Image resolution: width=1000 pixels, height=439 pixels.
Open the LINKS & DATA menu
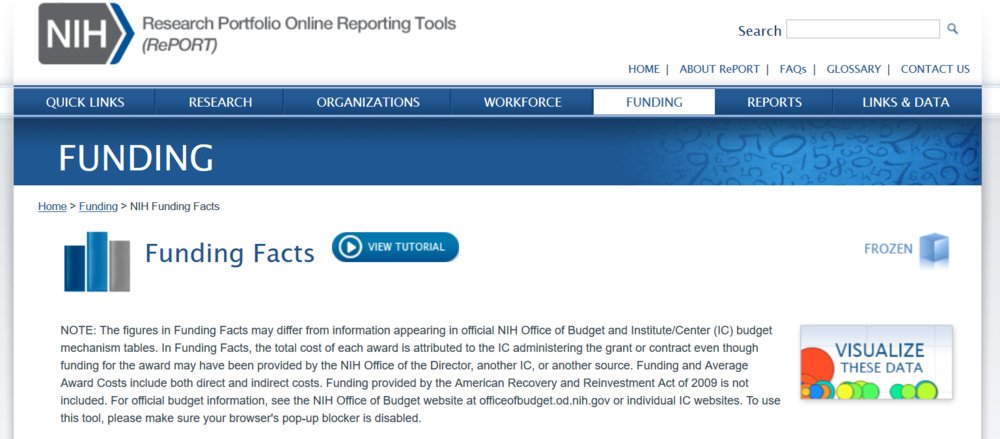click(906, 102)
